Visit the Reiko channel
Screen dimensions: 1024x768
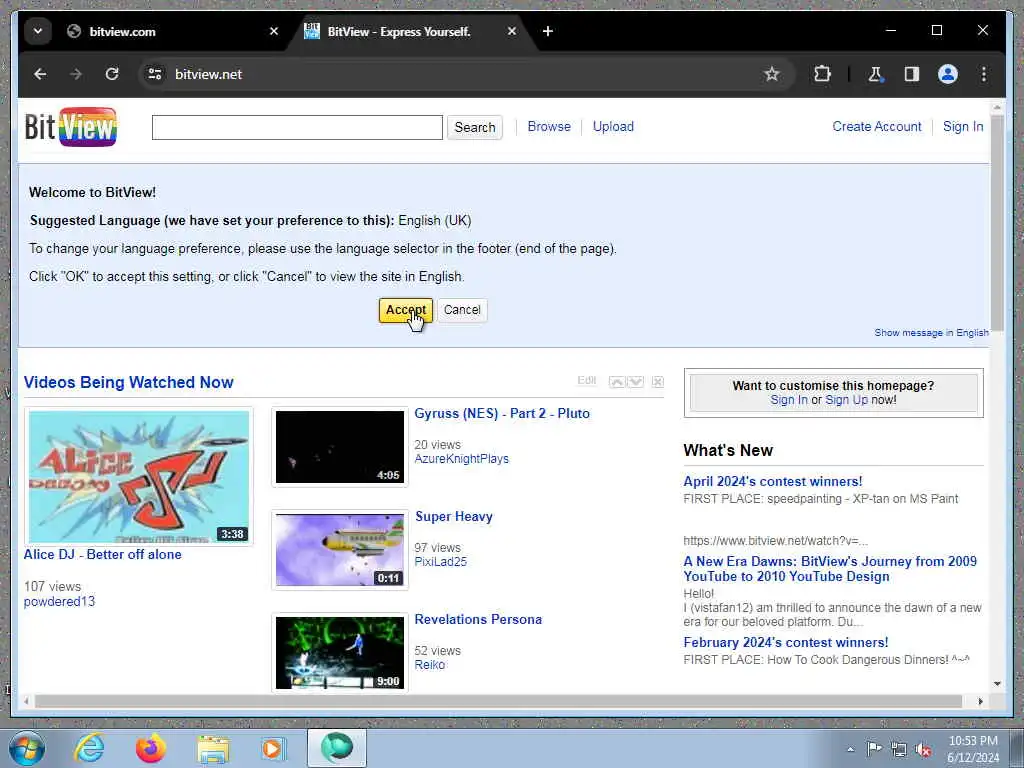point(430,665)
